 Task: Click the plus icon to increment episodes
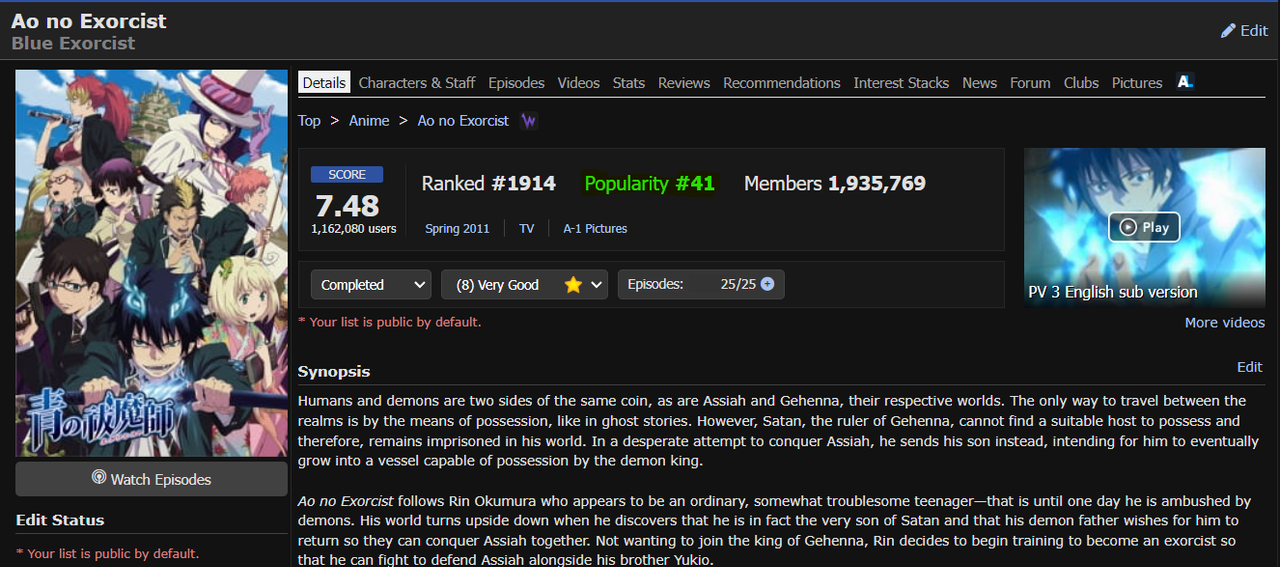pos(767,284)
